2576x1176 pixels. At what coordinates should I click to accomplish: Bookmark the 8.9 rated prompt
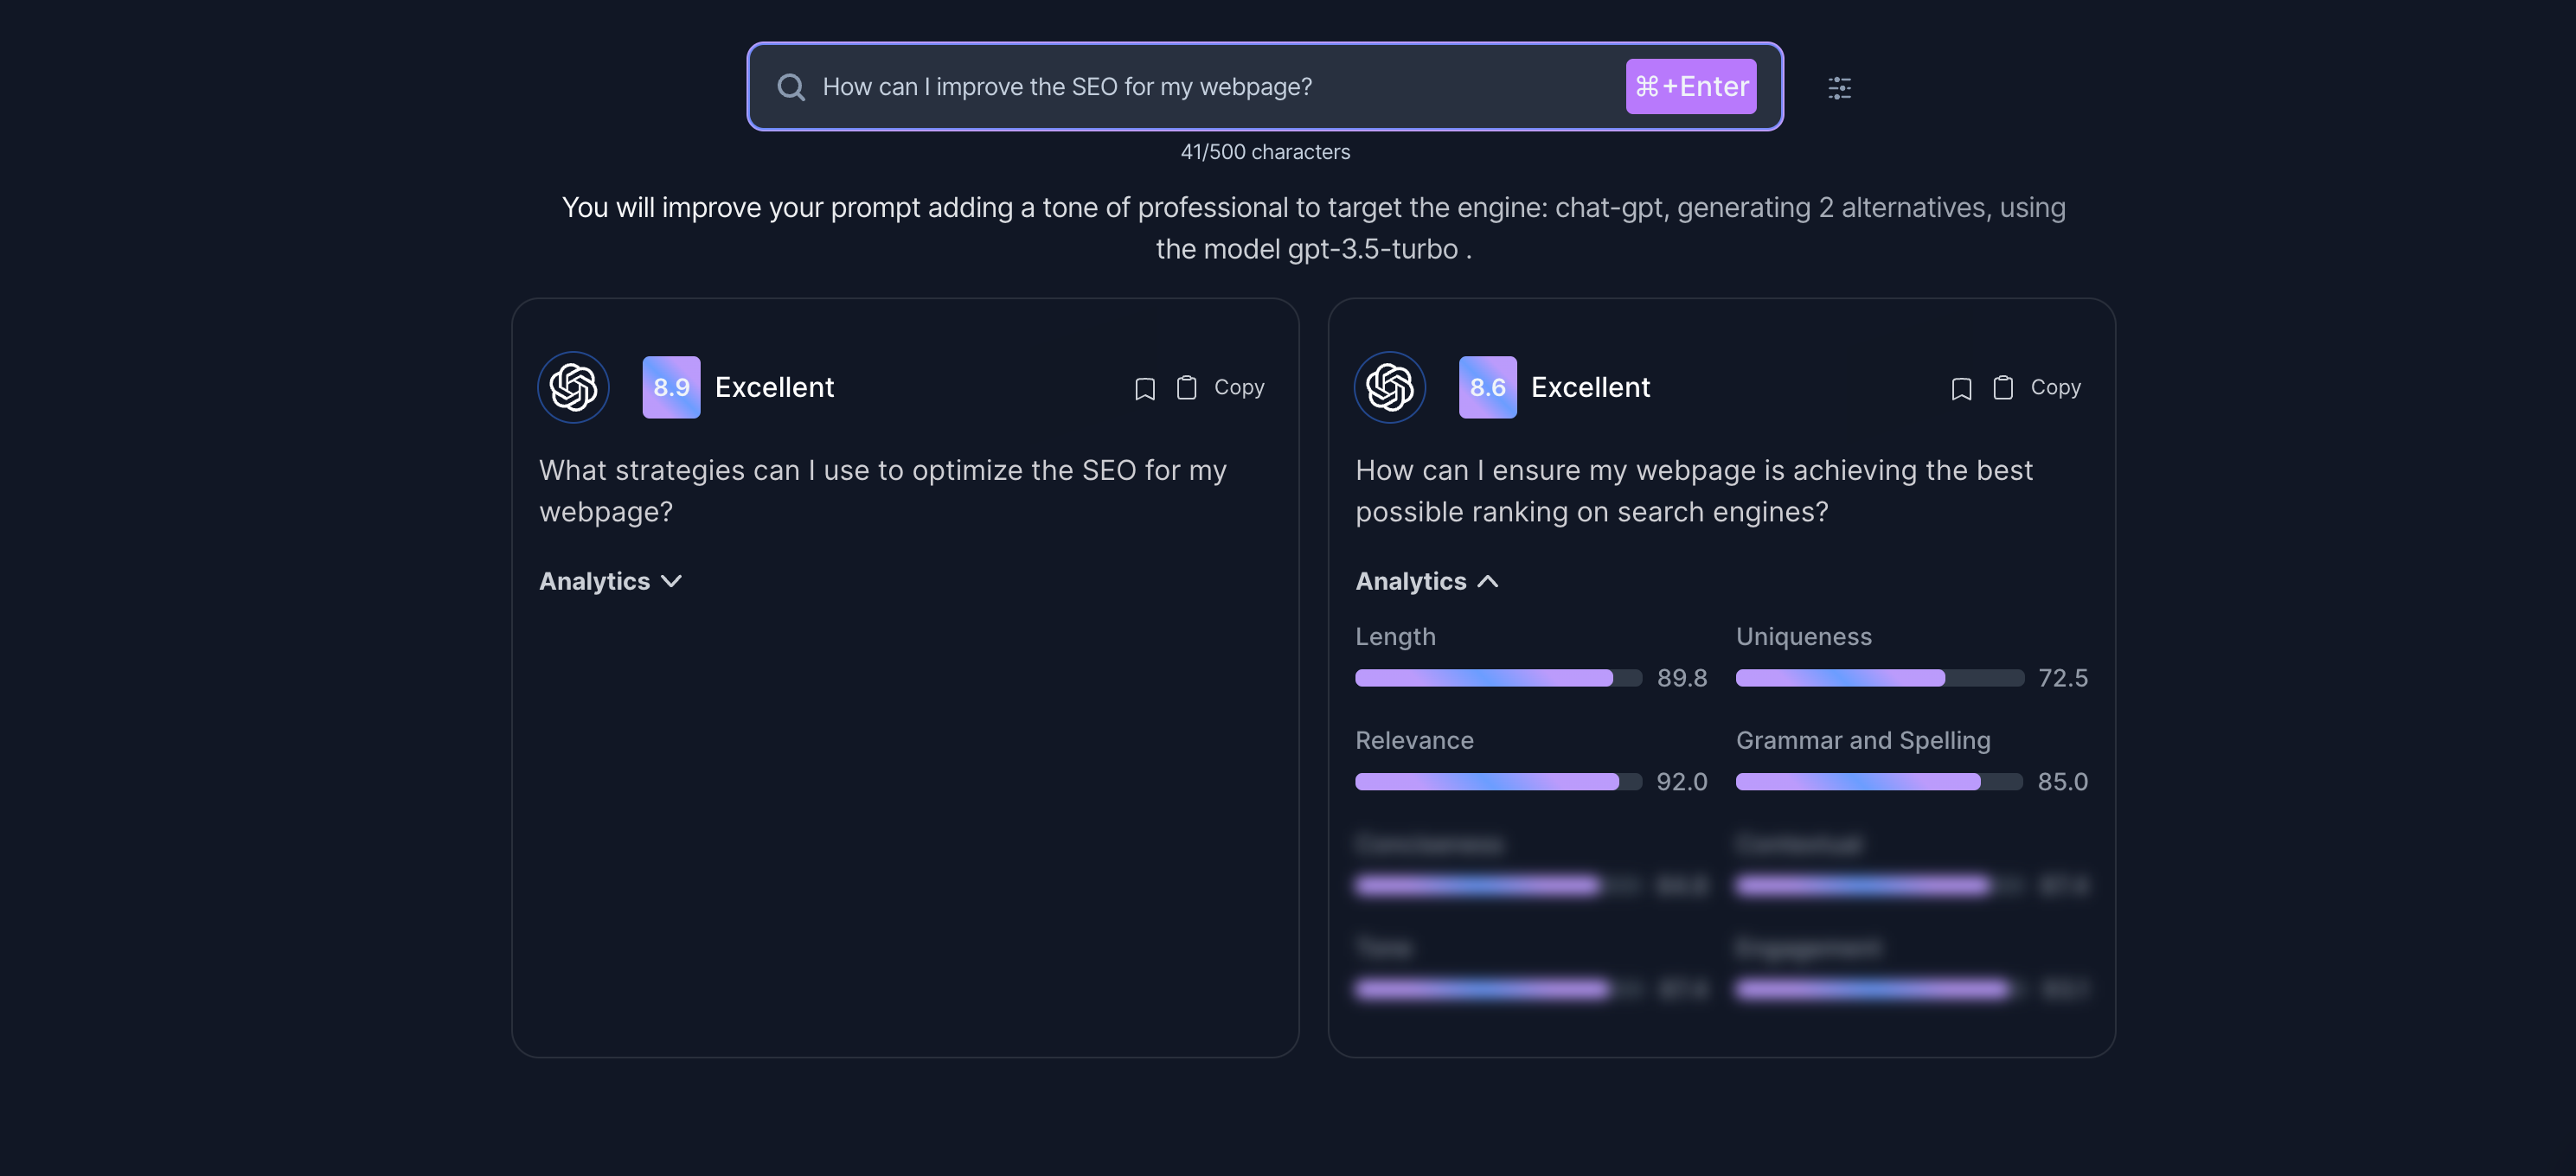click(1144, 388)
